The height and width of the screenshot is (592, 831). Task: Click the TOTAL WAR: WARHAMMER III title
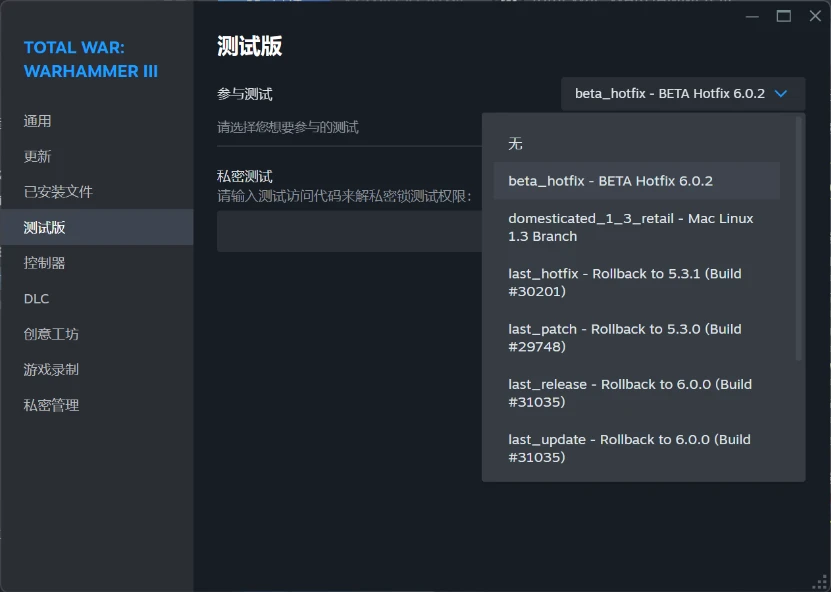tap(91, 59)
